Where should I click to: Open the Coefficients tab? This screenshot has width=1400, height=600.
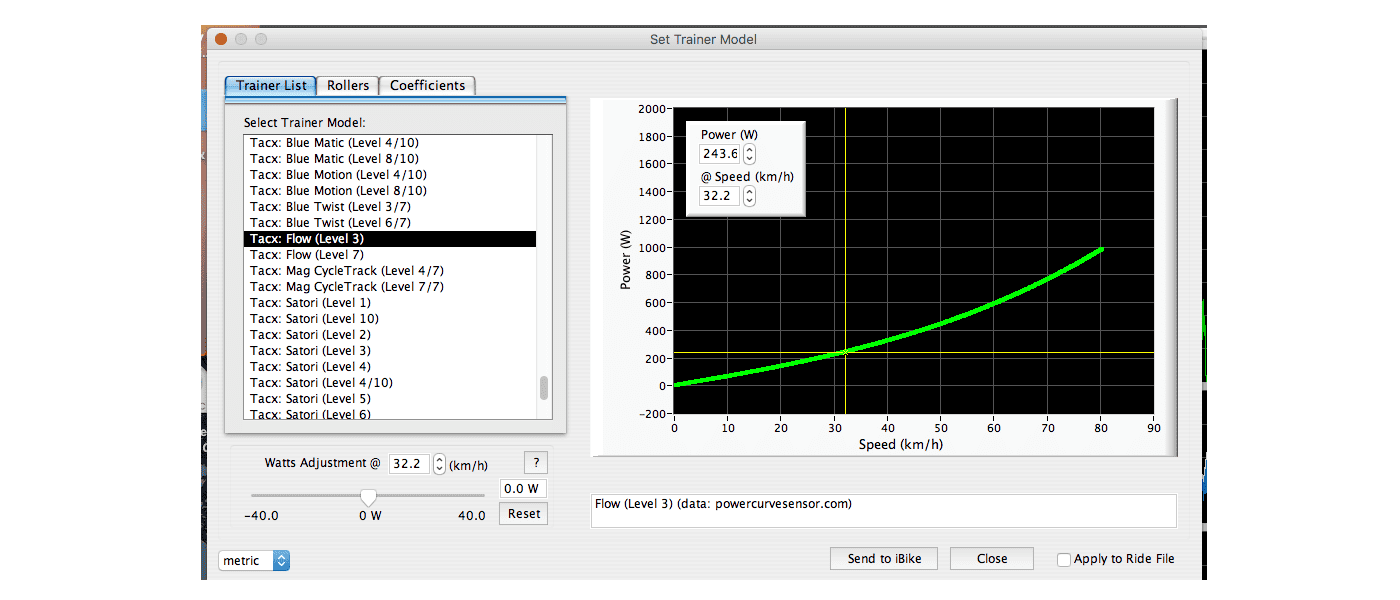[427, 86]
